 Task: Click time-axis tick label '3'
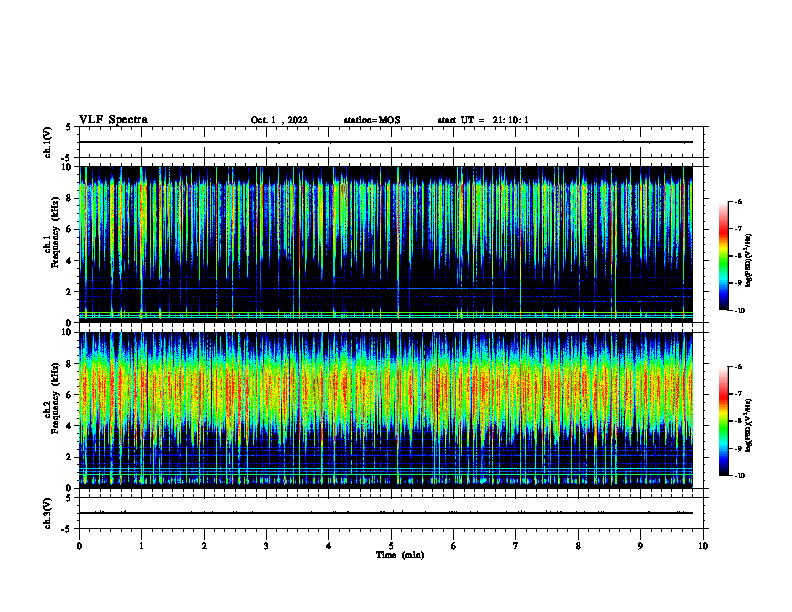pyautogui.click(x=266, y=546)
